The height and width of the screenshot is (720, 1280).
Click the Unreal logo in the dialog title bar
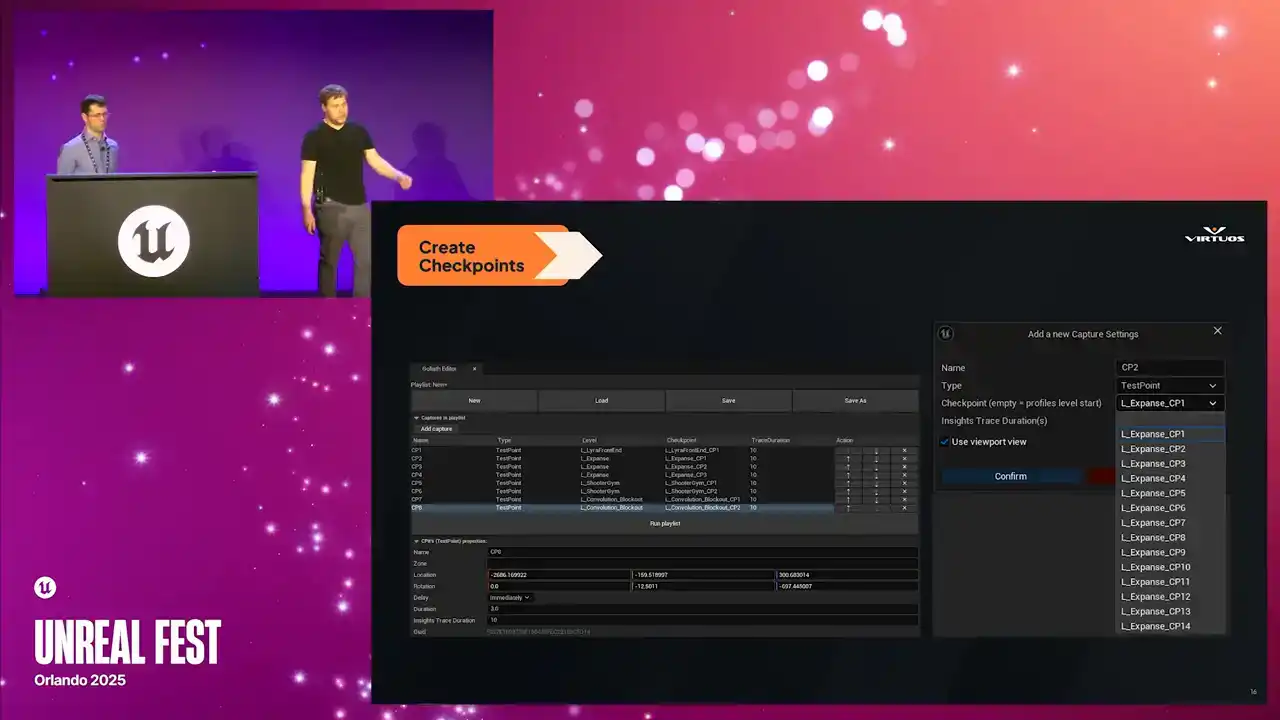pyautogui.click(x=946, y=334)
